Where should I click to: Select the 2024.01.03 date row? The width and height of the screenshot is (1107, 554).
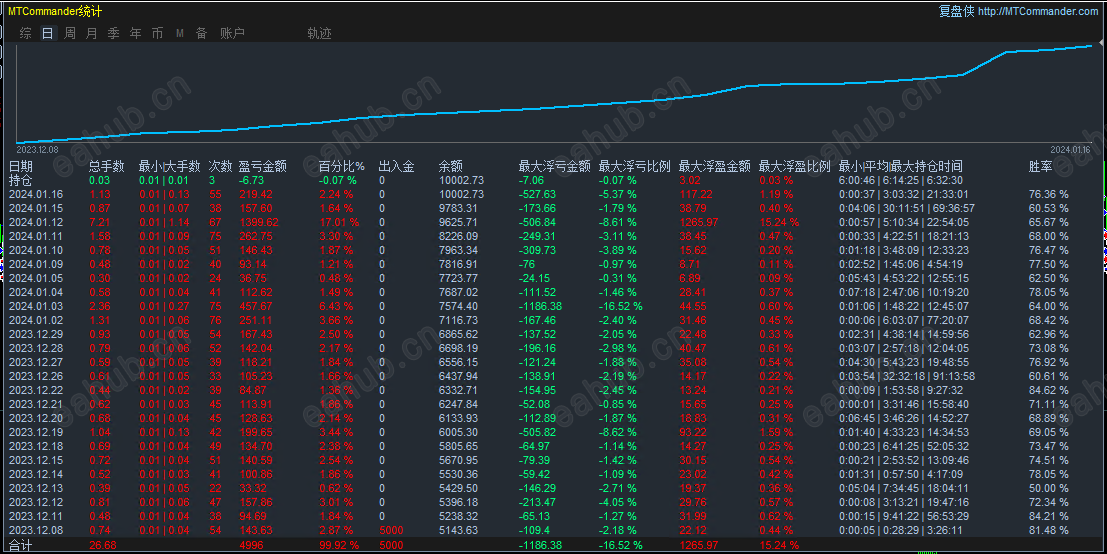tap(554, 306)
